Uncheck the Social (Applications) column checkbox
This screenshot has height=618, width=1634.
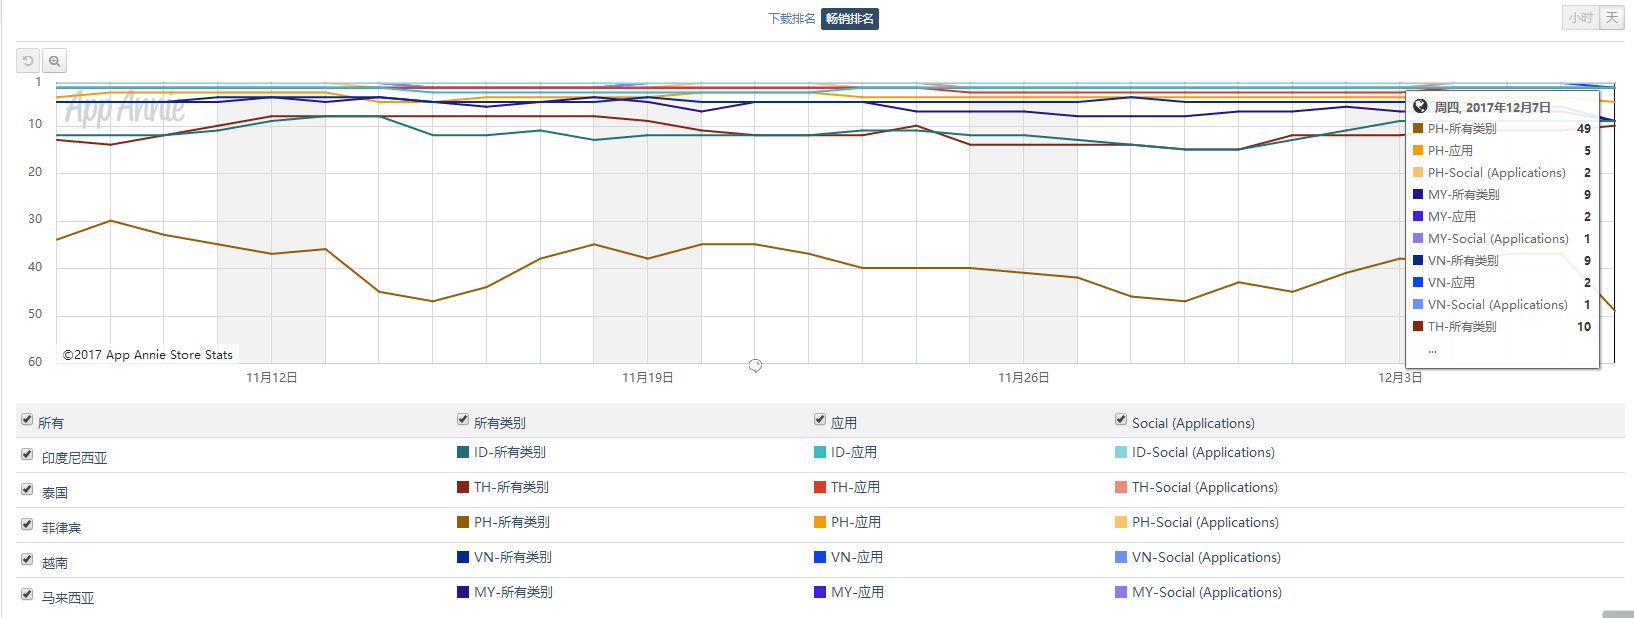(1121, 420)
